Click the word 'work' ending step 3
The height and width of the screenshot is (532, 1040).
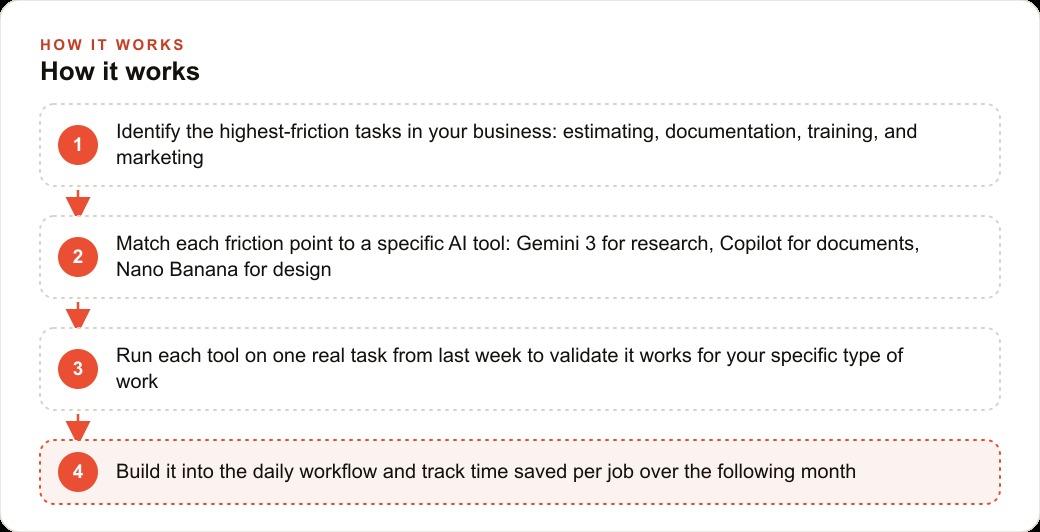(x=137, y=381)
